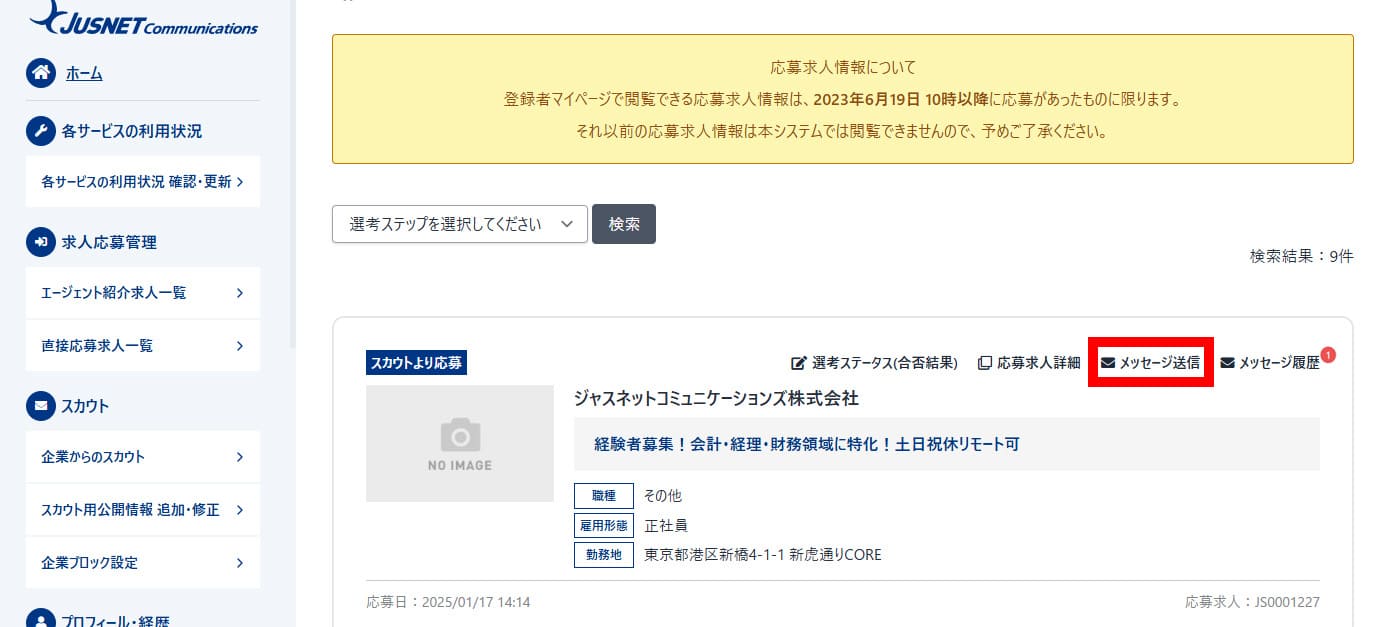Click the JUSNET Communications logo
The height and width of the screenshot is (627, 1383).
click(143, 18)
